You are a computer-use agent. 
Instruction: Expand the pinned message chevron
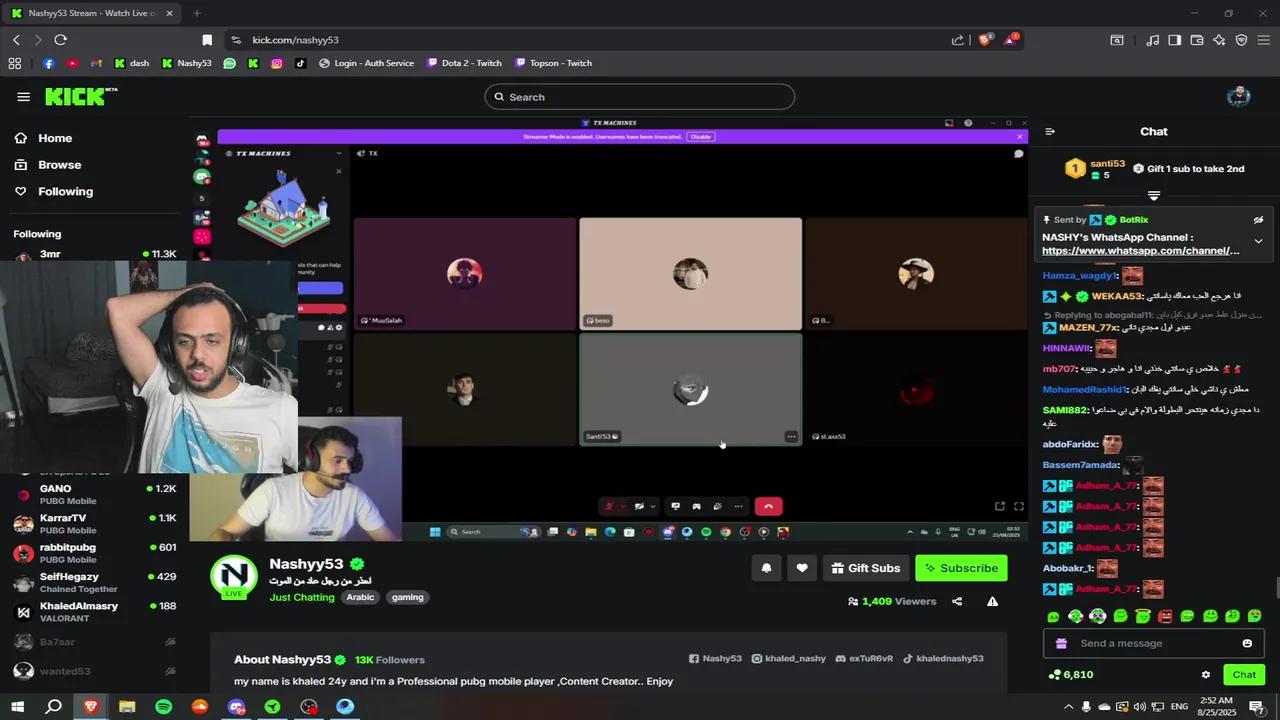tap(1258, 241)
